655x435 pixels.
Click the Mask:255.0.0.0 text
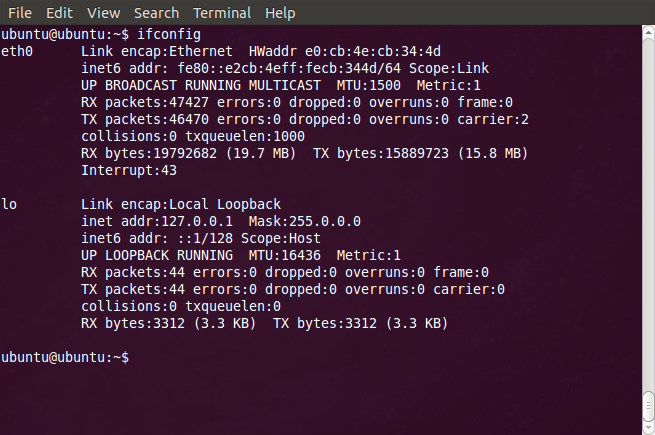tap(305, 221)
